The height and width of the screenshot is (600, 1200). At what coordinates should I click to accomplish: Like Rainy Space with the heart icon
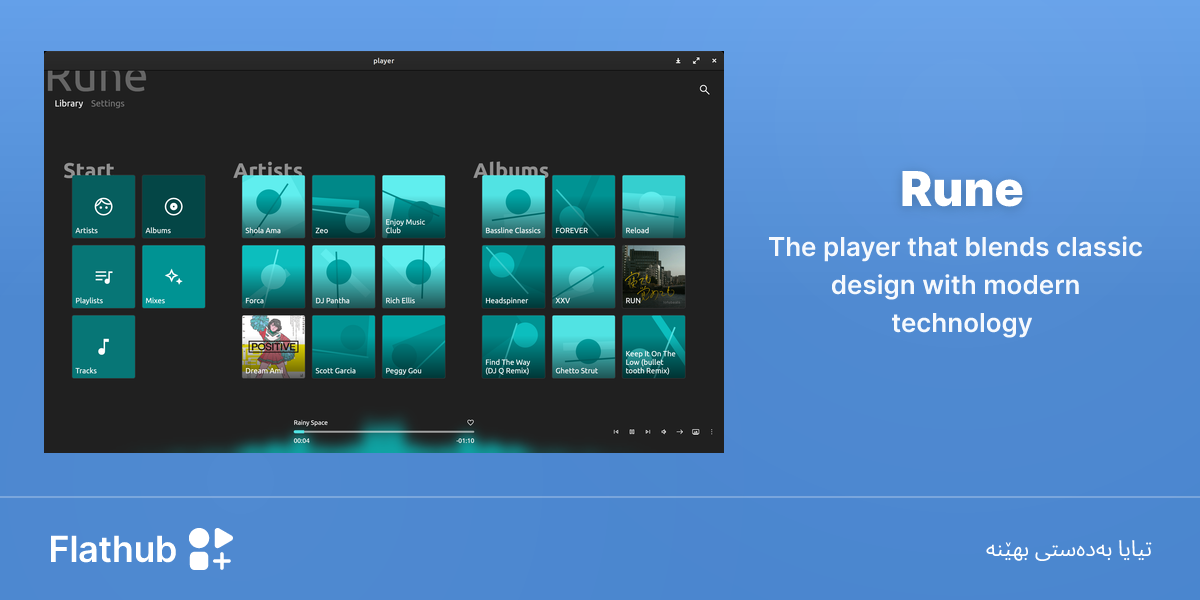point(470,423)
